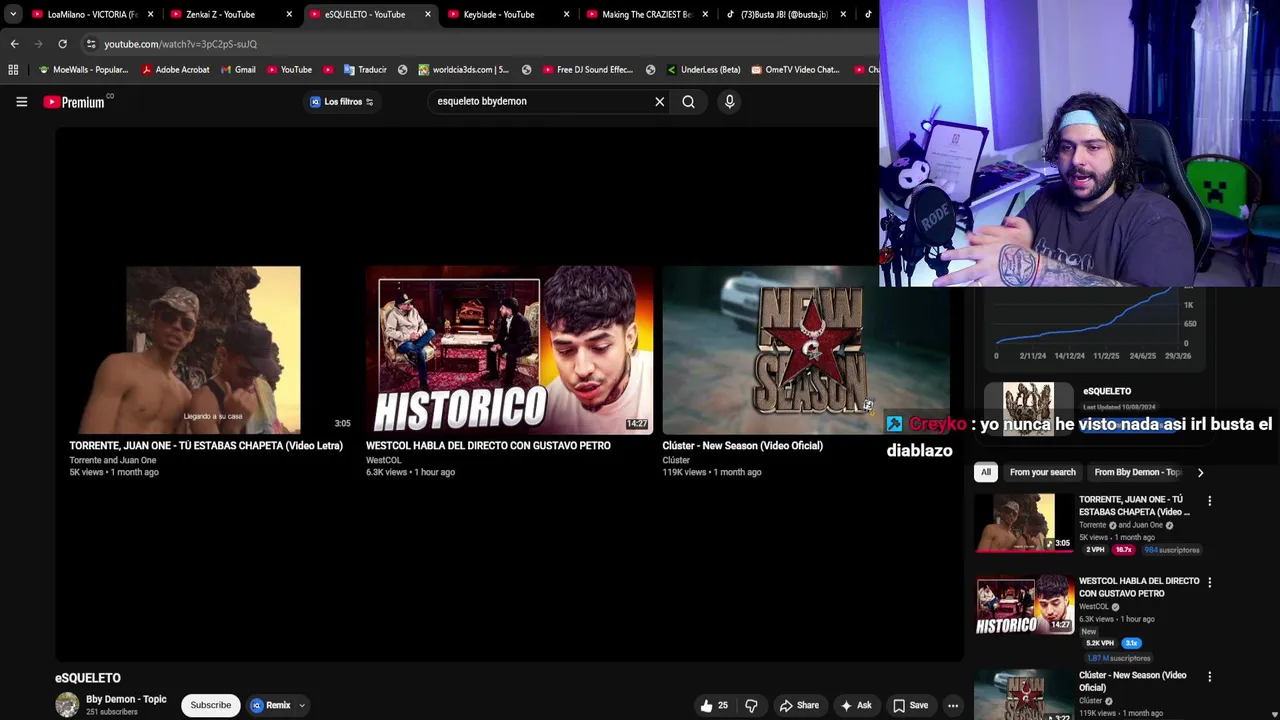Click sidebar title Clúster - New Season
1280x720 pixels.
tap(1132, 681)
